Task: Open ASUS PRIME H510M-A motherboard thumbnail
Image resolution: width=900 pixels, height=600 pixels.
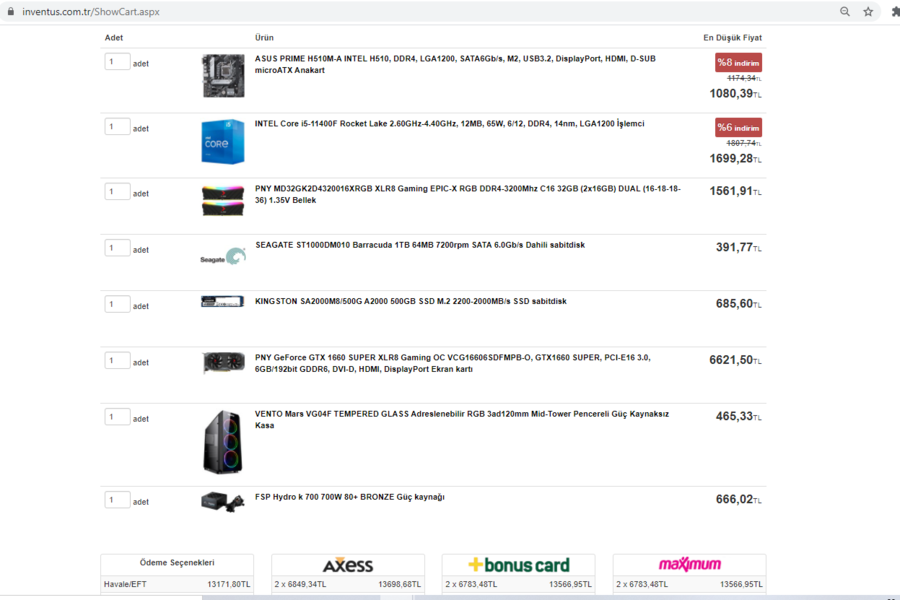Action: pyautogui.click(x=223, y=76)
